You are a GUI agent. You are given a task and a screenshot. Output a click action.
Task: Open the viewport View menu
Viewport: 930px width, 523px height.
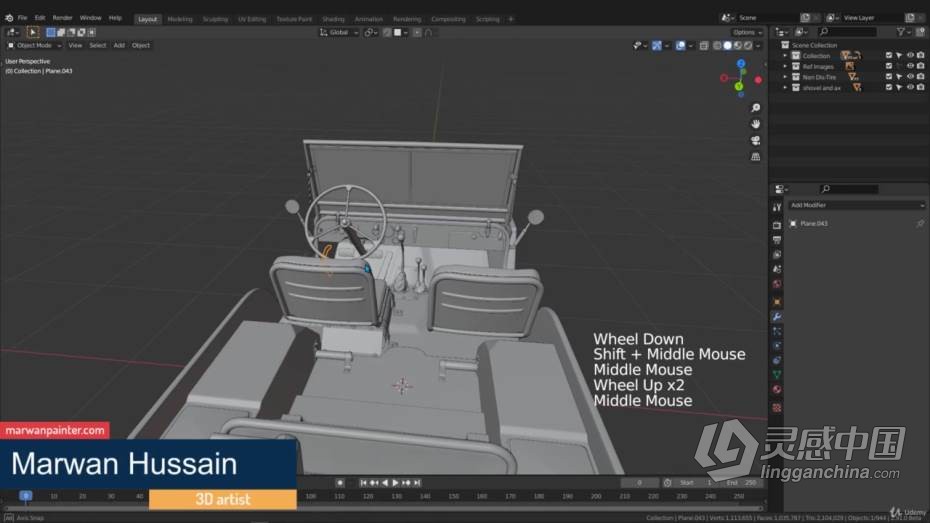(x=75, y=46)
